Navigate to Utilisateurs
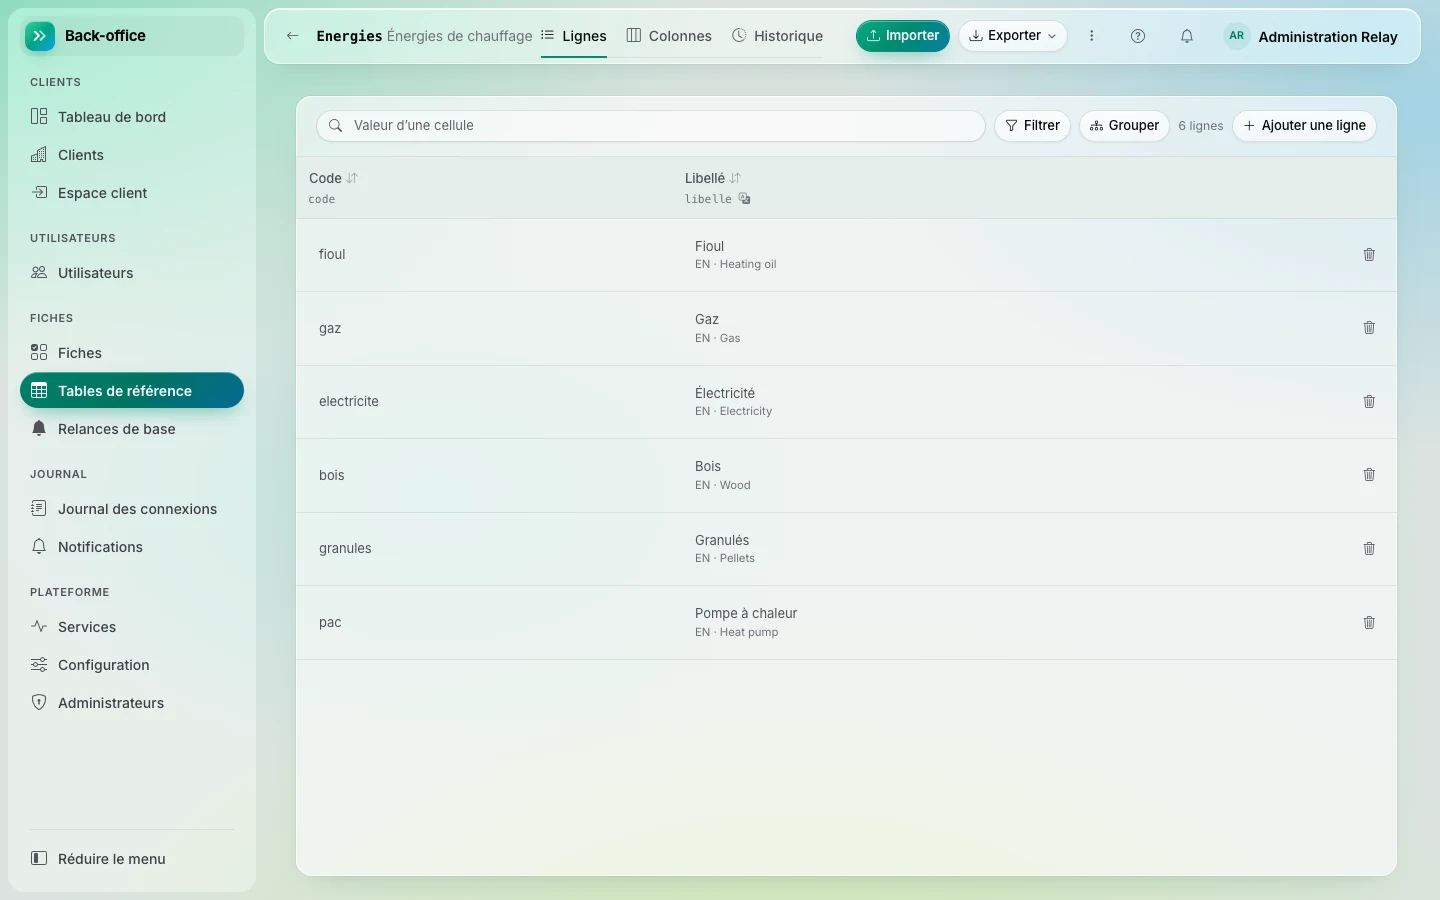Viewport: 1440px width, 900px height. point(132,273)
